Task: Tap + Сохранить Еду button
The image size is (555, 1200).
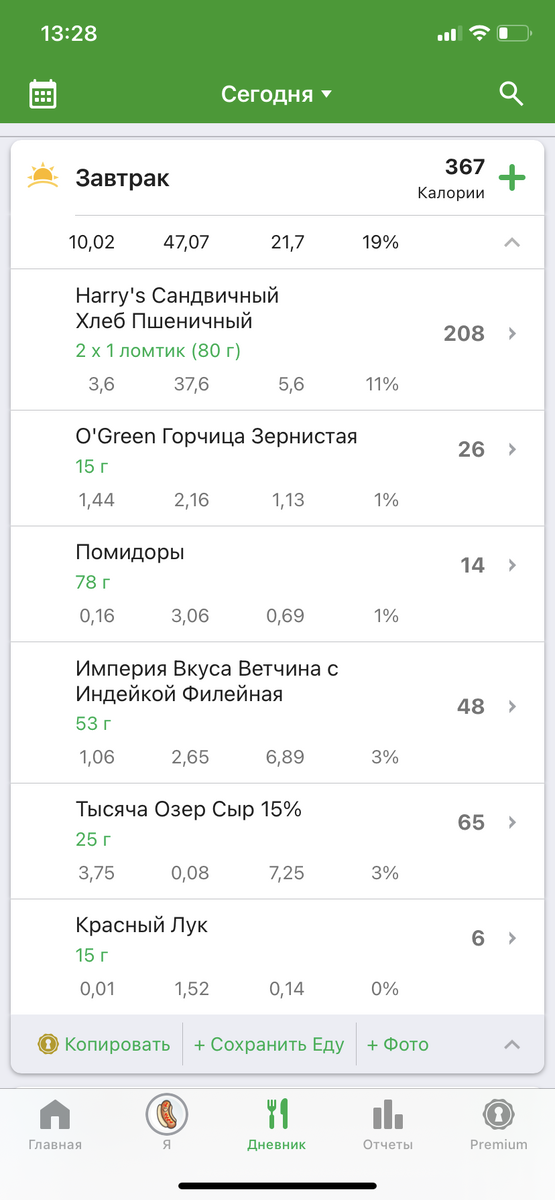Action: (269, 1045)
